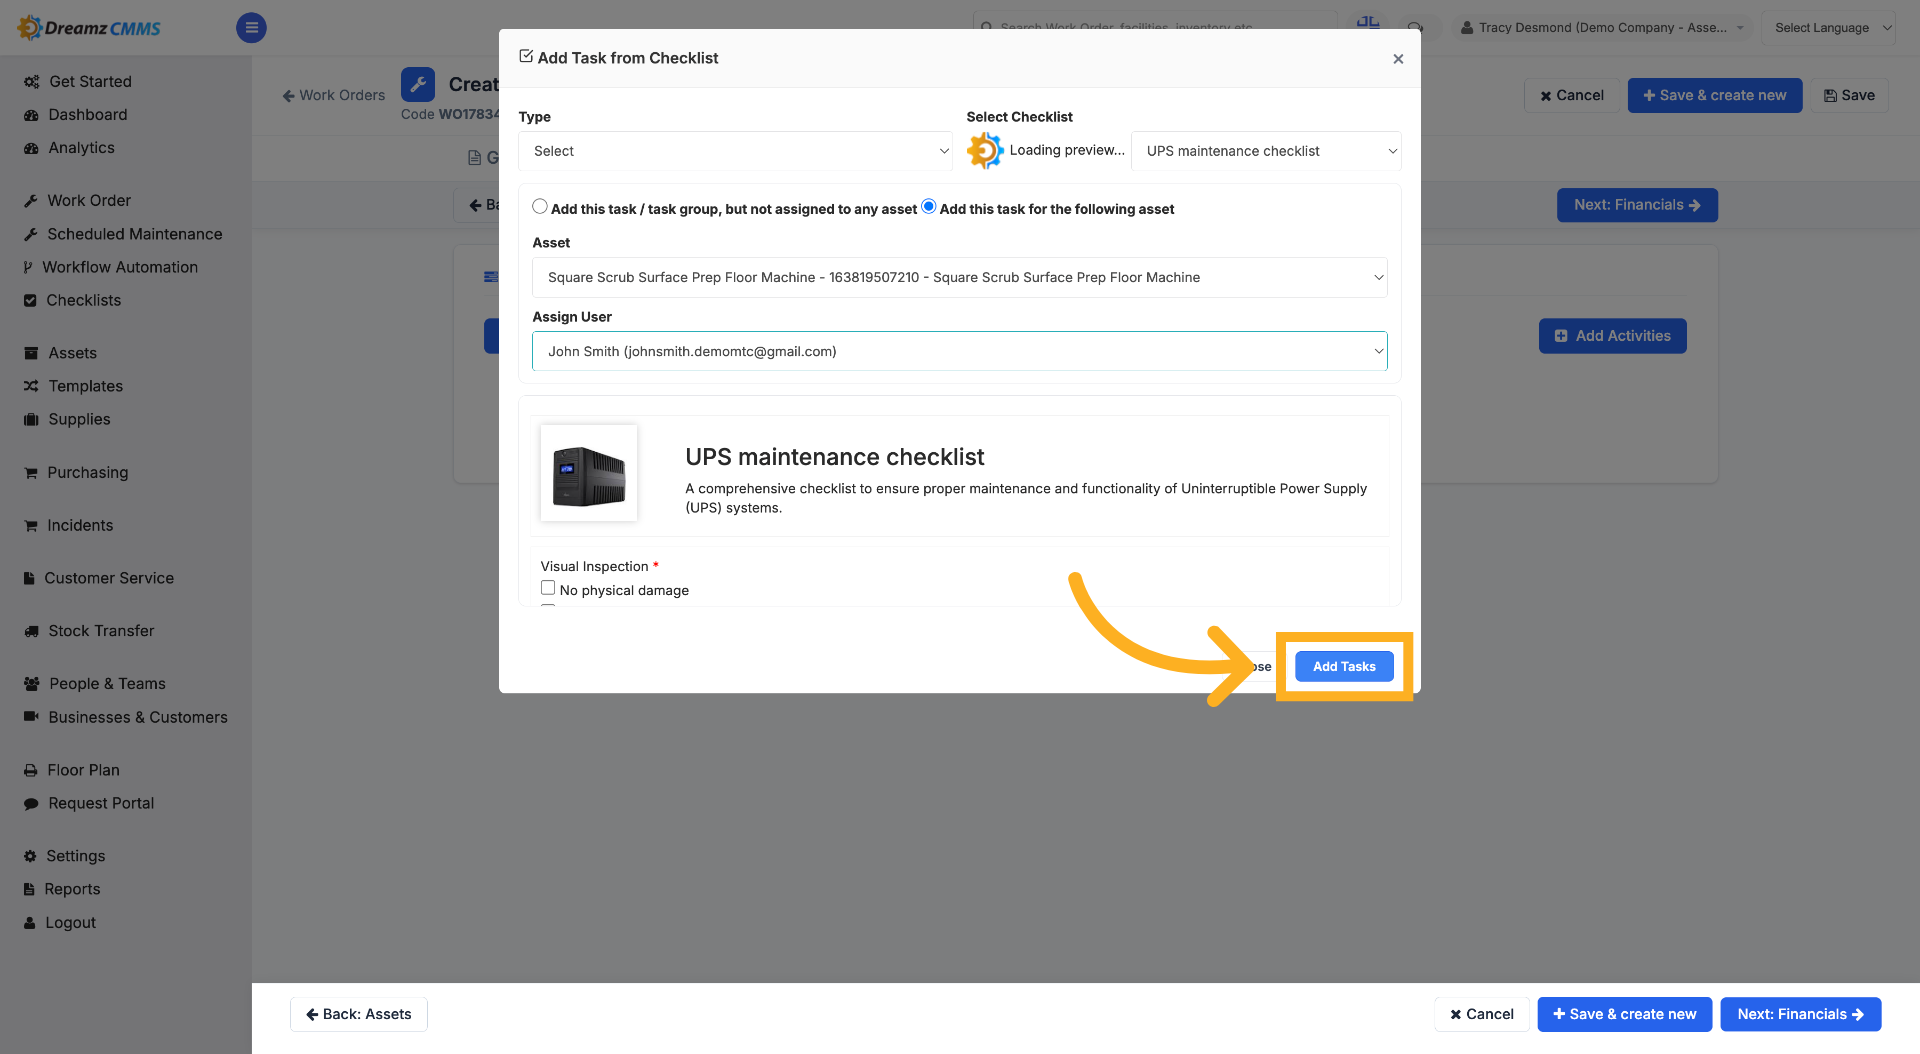
Task: Select 'not assigned to any asset' radio option
Action: [x=540, y=207]
